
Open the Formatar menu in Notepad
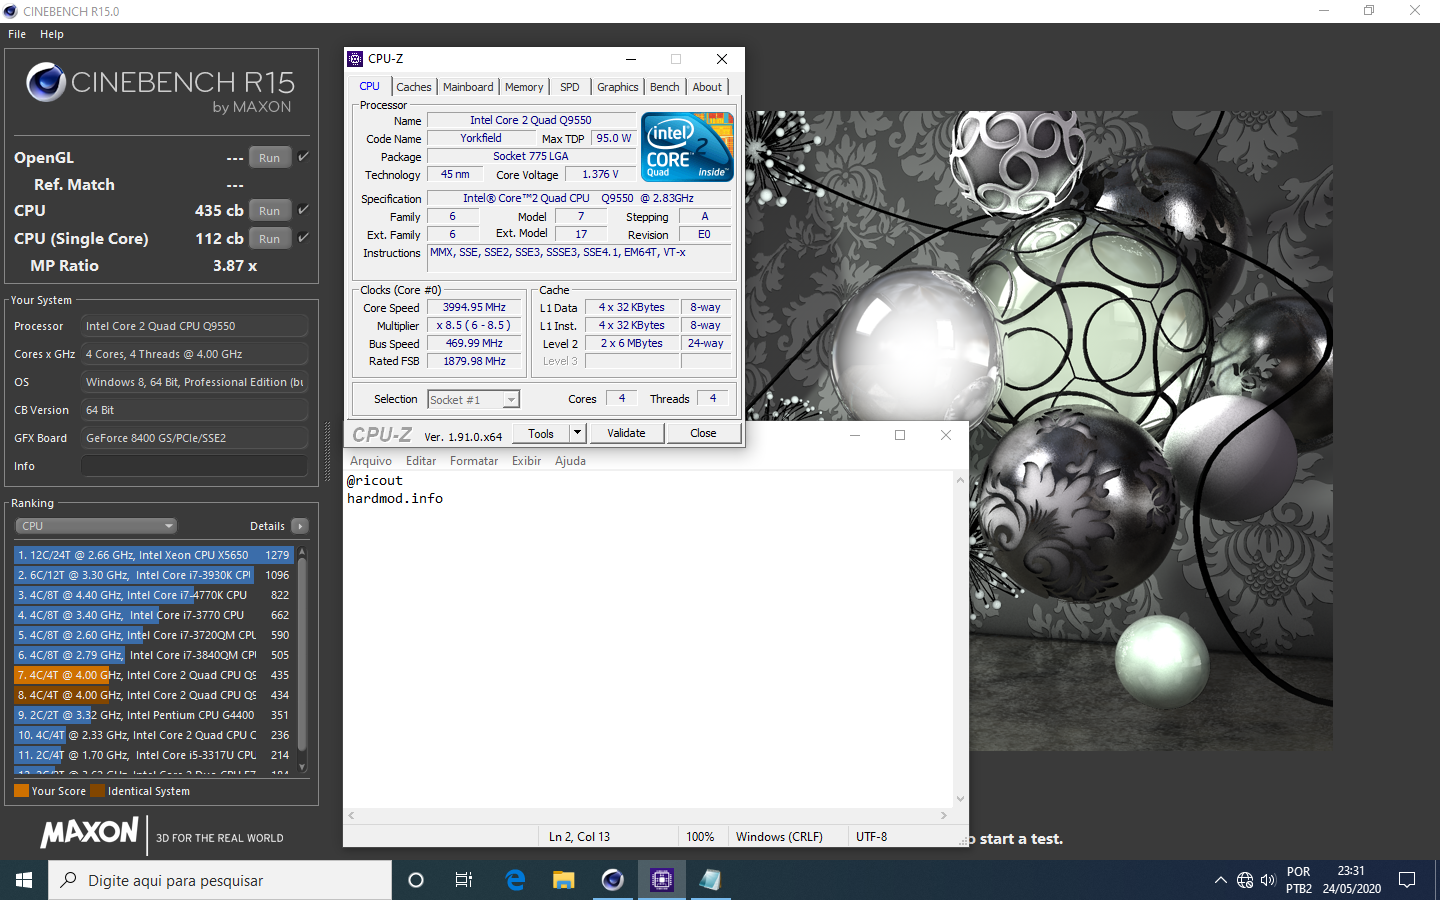click(474, 461)
